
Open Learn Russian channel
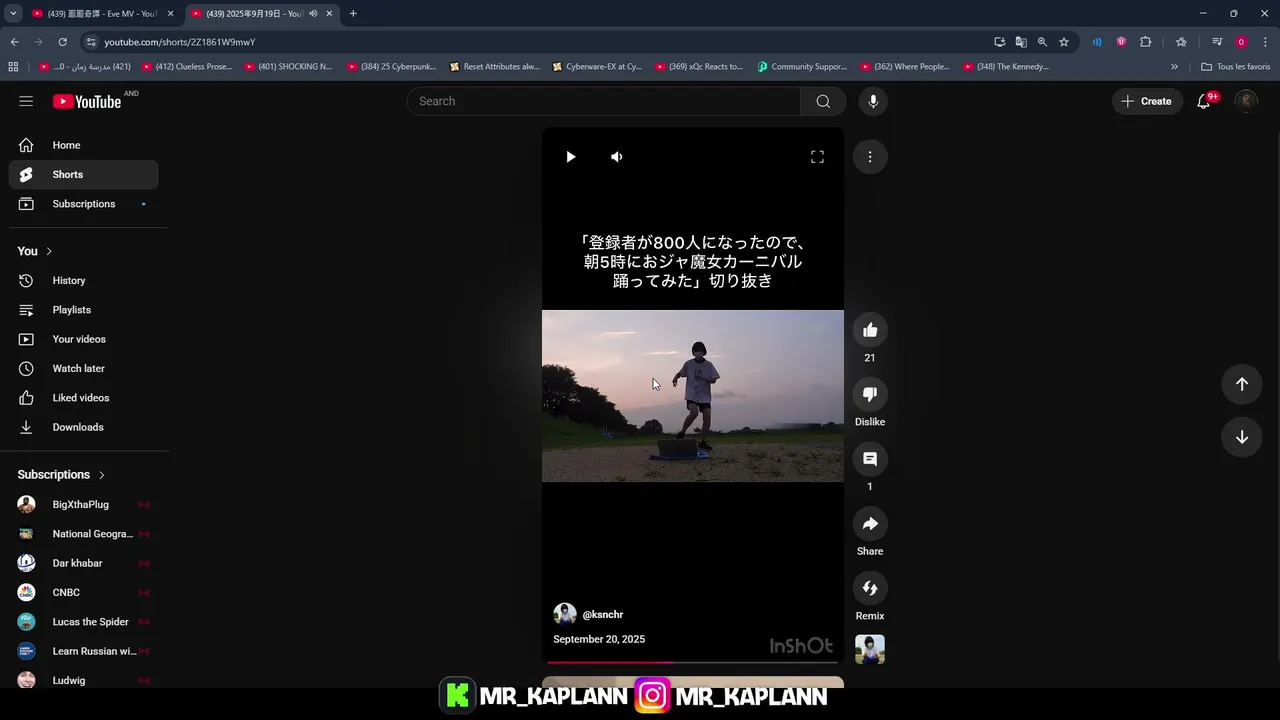pos(84,651)
